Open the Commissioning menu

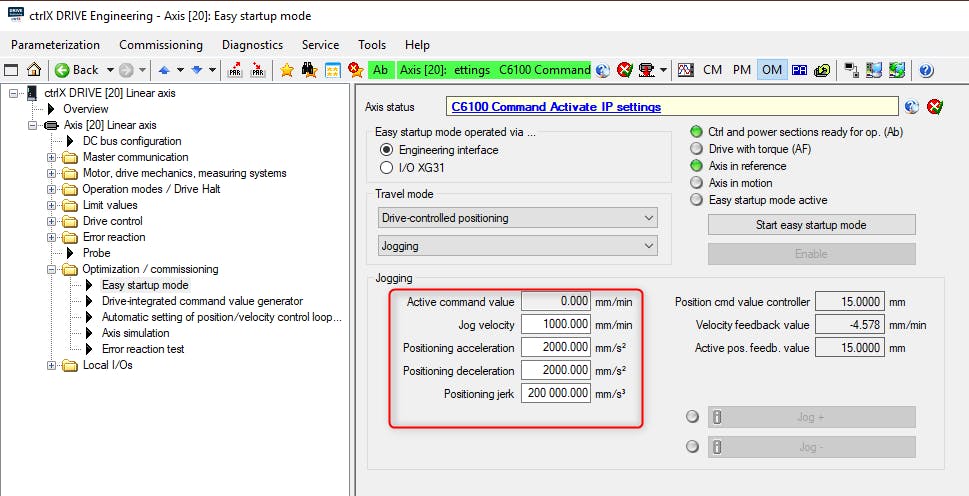coord(161,44)
